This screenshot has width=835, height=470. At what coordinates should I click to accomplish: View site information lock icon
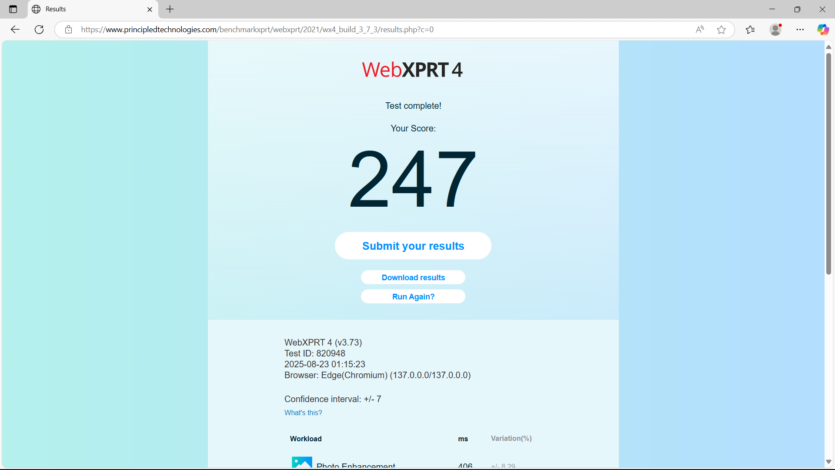coord(68,30)
